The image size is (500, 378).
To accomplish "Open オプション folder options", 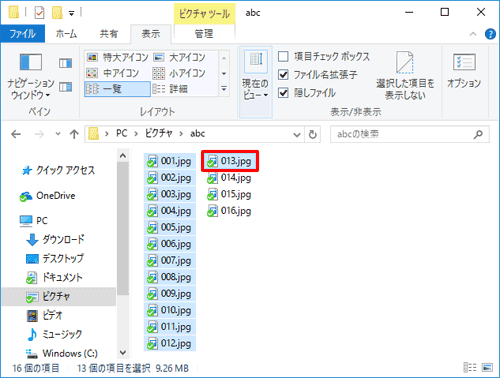I will [x=464, y=71].
